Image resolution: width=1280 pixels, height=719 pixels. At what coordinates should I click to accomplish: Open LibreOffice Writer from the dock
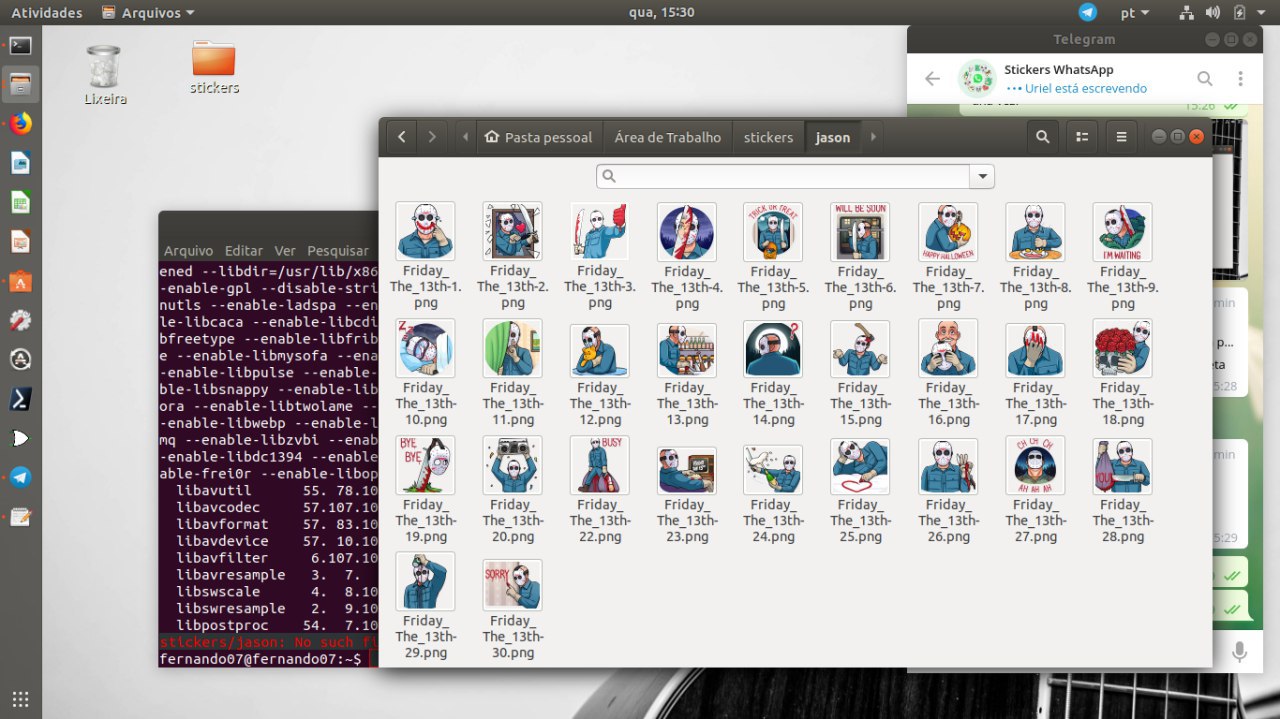pos(21,163)
